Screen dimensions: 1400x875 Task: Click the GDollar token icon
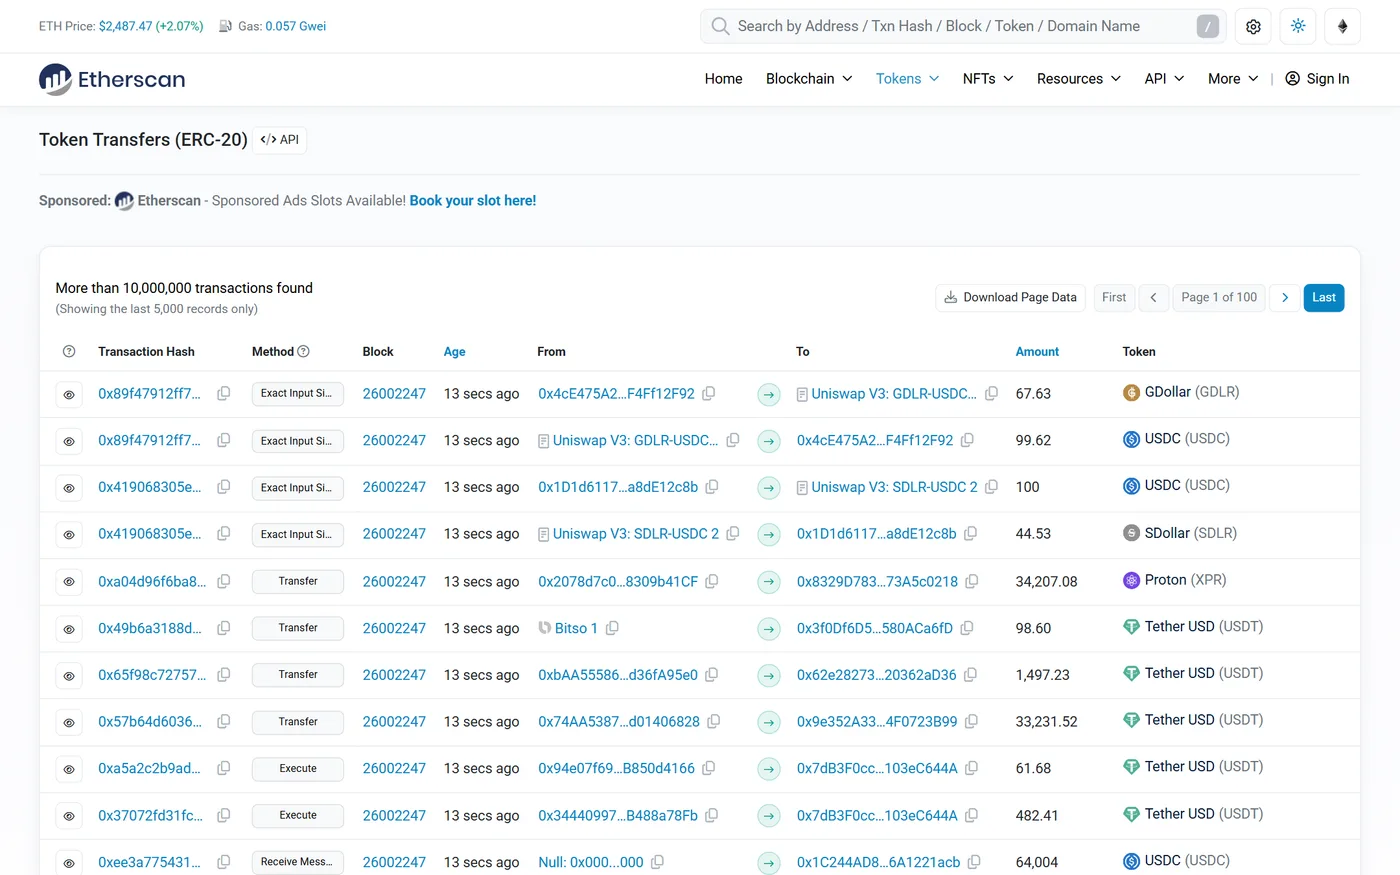pos(1131,393)
